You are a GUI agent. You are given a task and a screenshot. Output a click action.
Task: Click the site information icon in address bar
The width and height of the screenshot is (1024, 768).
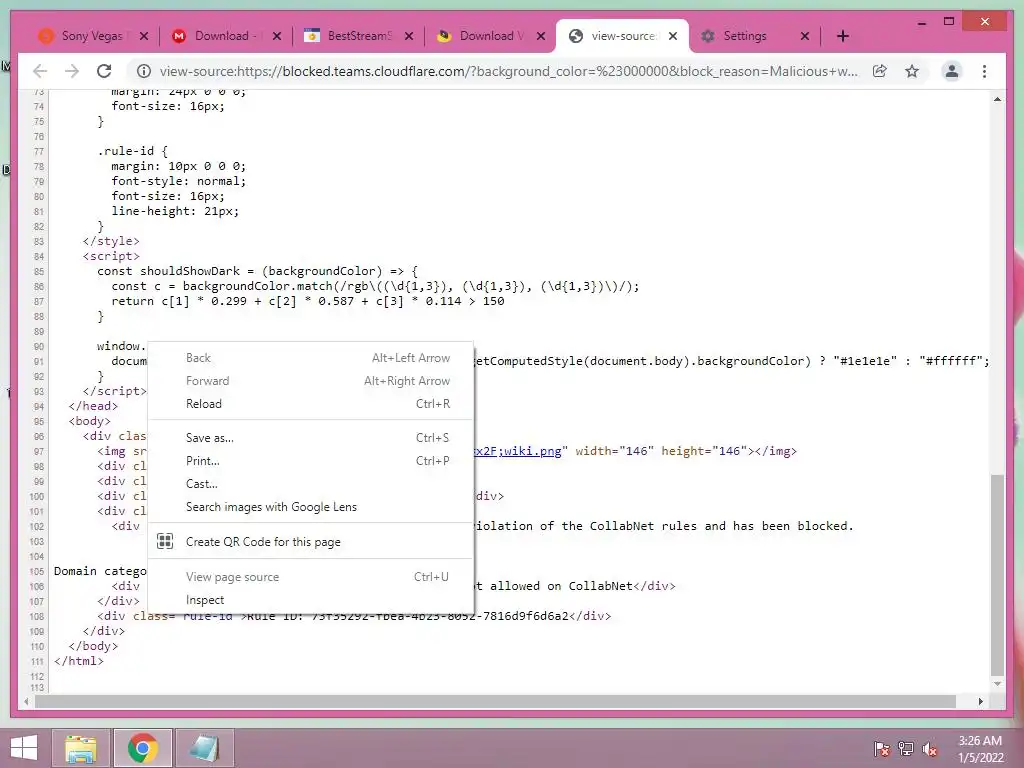click(144, 71)
